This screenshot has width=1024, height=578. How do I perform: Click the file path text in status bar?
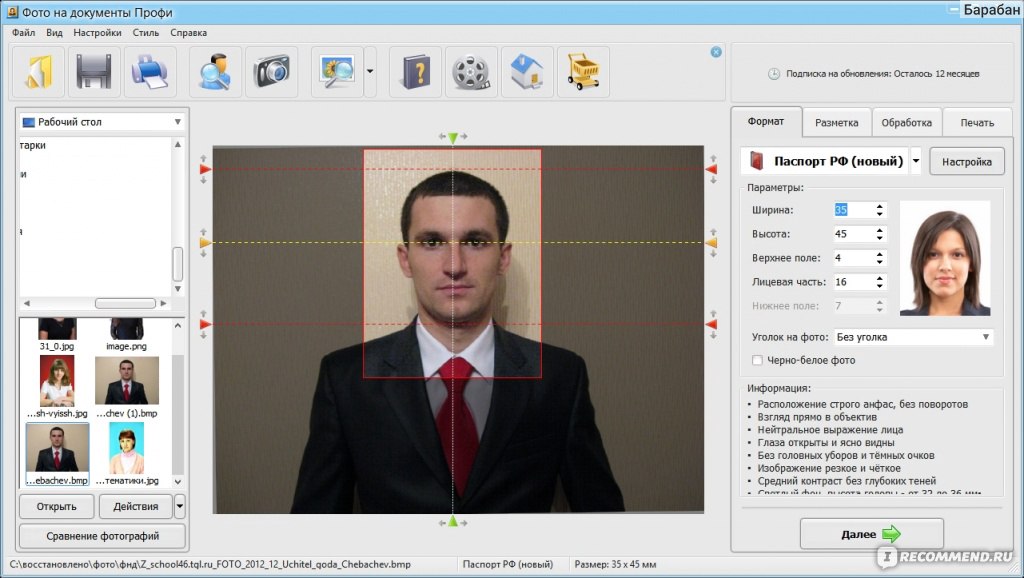click(x=210, y=564)
